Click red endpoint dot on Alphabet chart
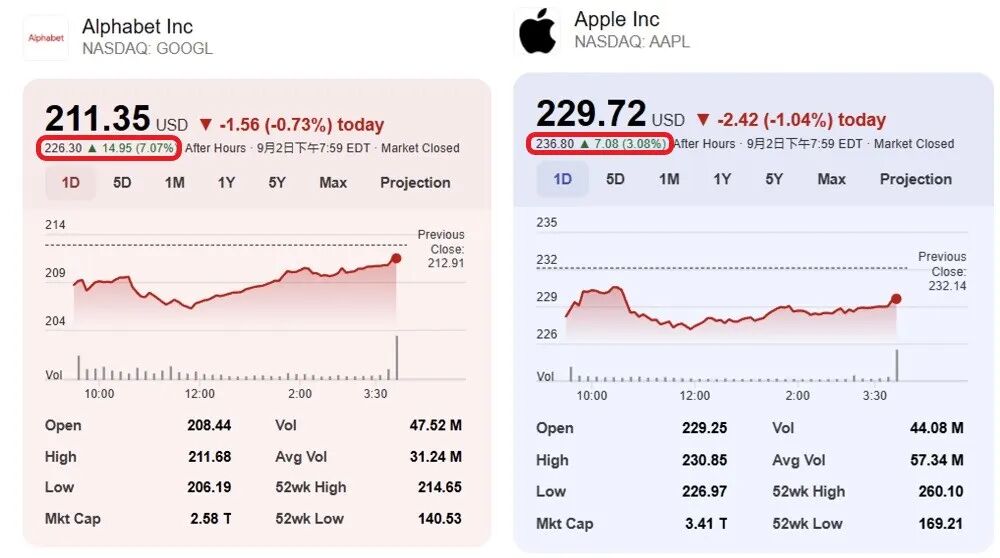The image size is (1000, 558). point(396,258)
